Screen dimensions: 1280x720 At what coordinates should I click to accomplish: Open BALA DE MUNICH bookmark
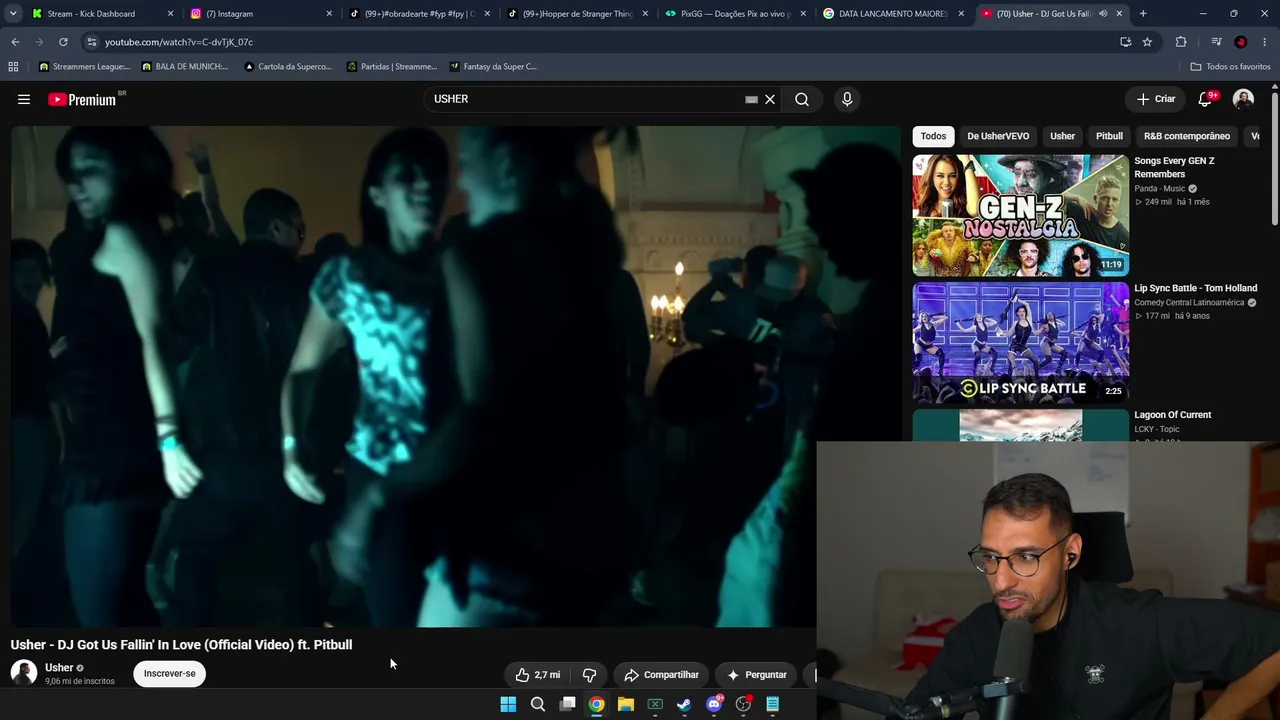point(185,67)
